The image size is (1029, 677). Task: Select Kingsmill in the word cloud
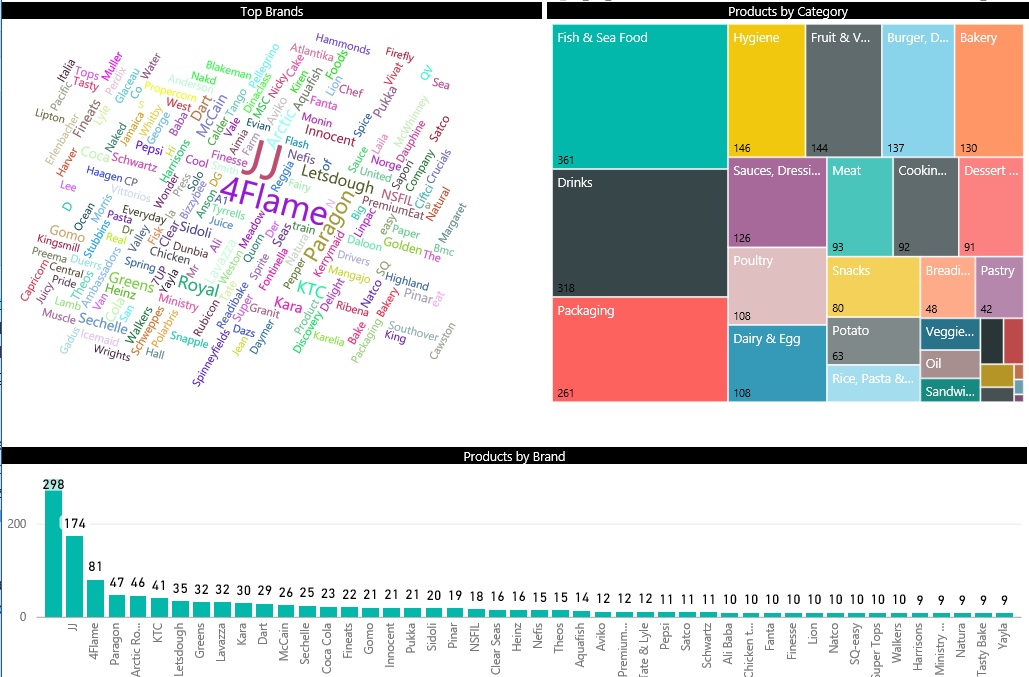pyautogui.click(x=58, y=243)
